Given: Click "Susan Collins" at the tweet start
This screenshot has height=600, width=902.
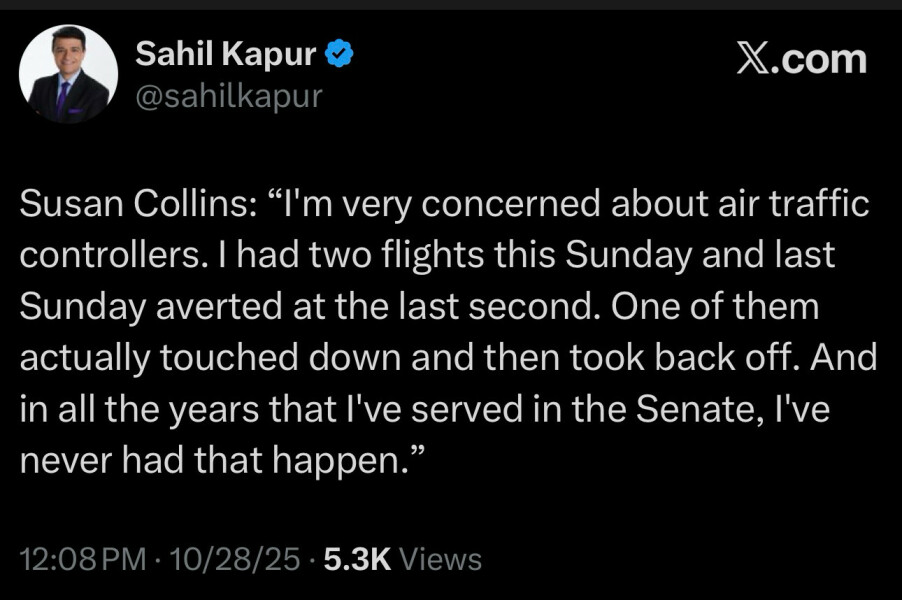Looking at the screenshot, I should point(122,204).
